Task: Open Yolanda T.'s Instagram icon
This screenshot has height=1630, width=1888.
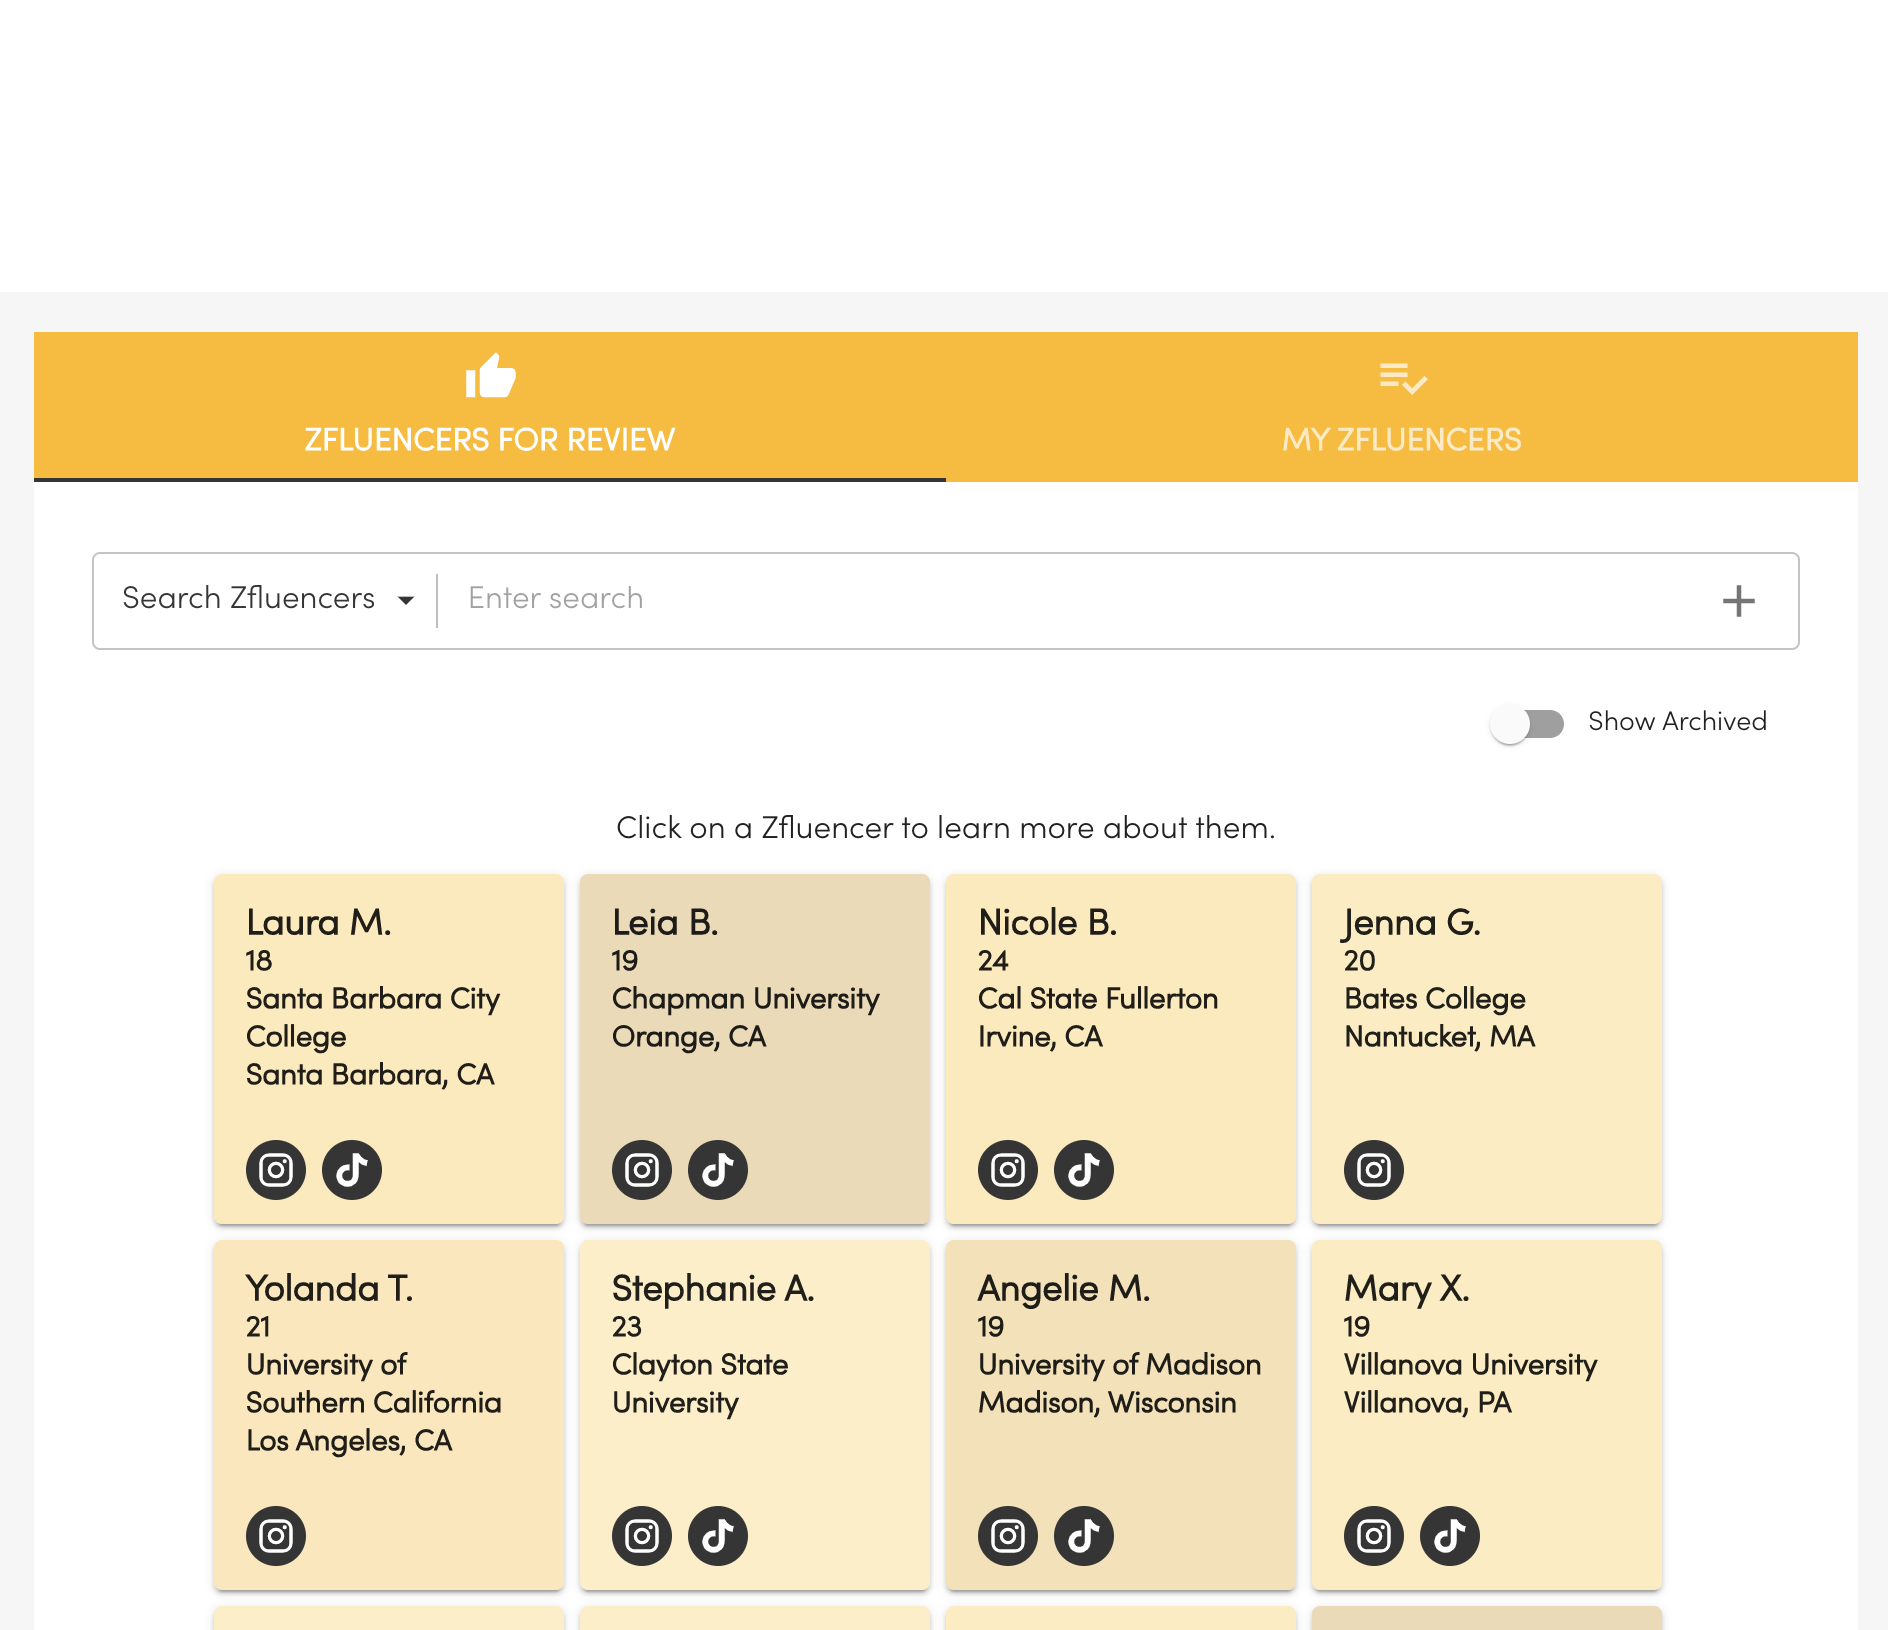Action: tap(276, 1536)
